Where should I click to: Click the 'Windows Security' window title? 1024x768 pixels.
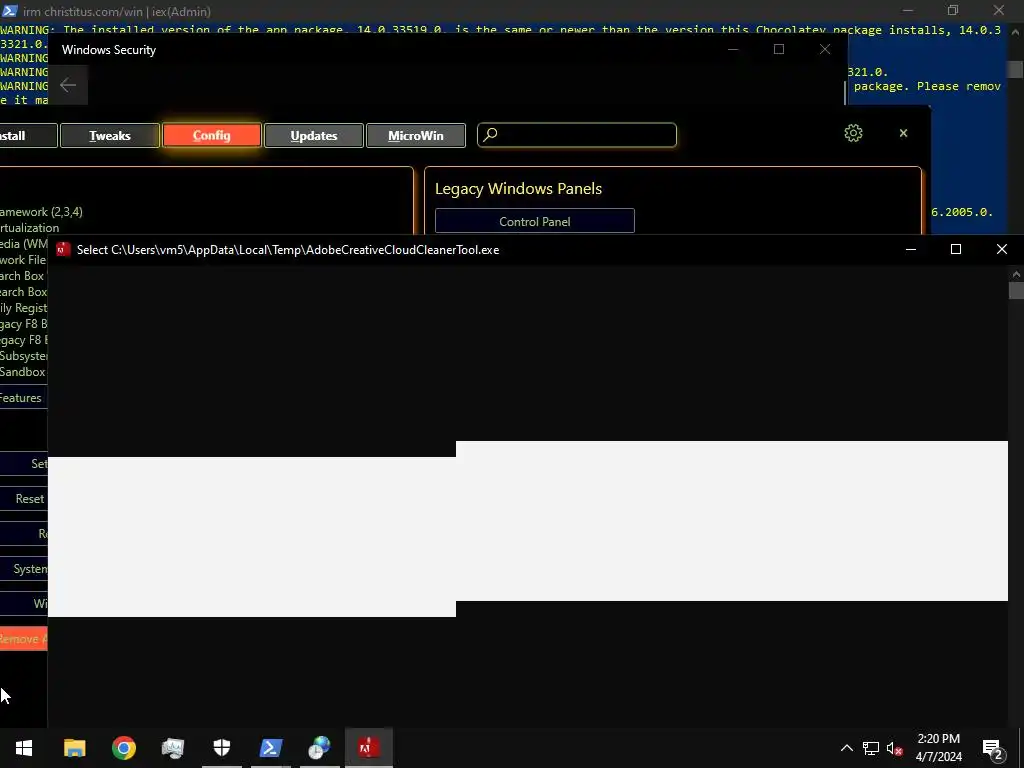tap(109, 50)
